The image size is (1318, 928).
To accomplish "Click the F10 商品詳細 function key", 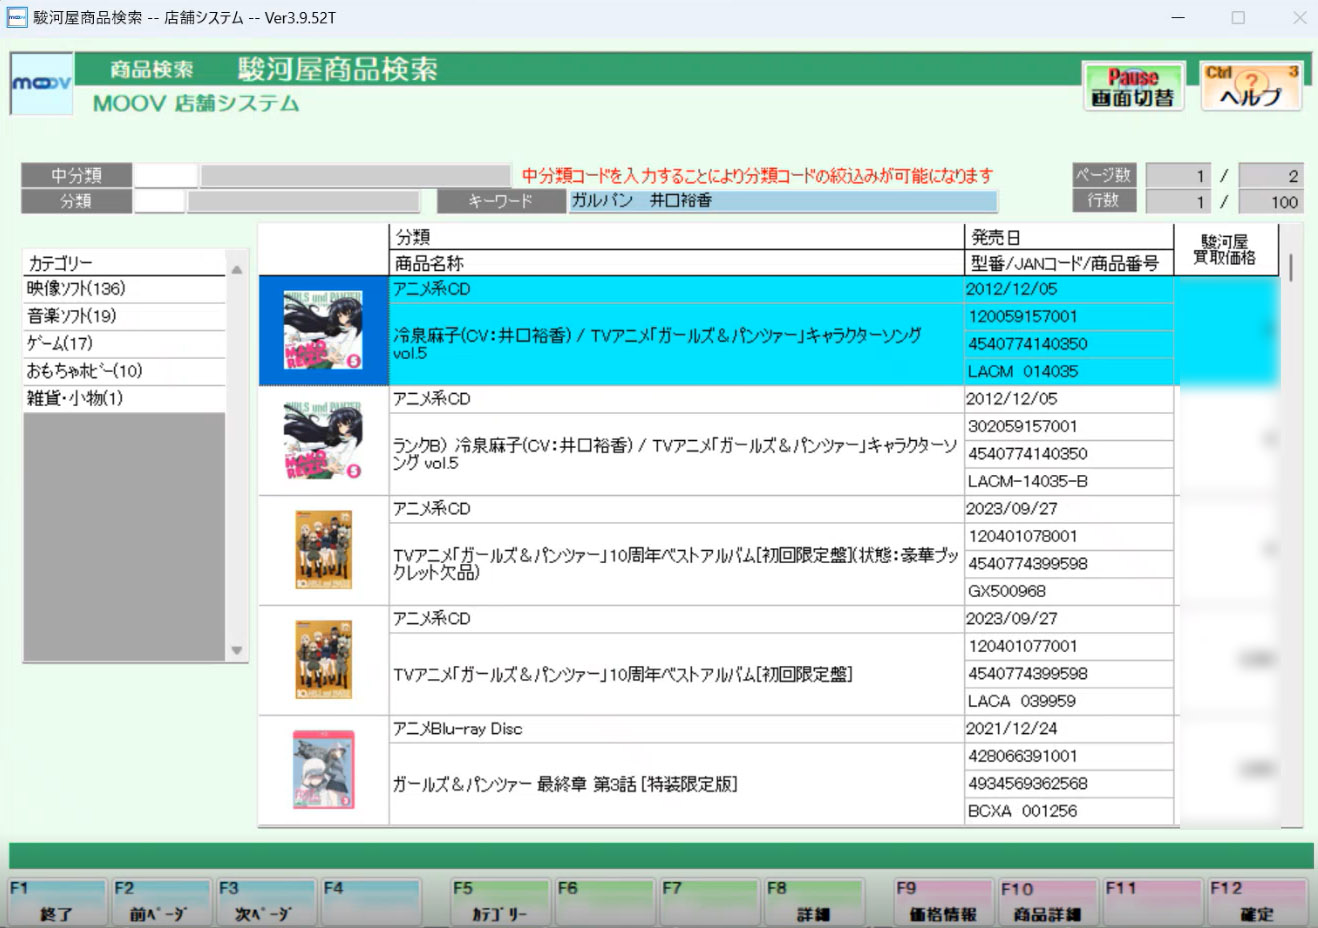I will pos(1047,902).
